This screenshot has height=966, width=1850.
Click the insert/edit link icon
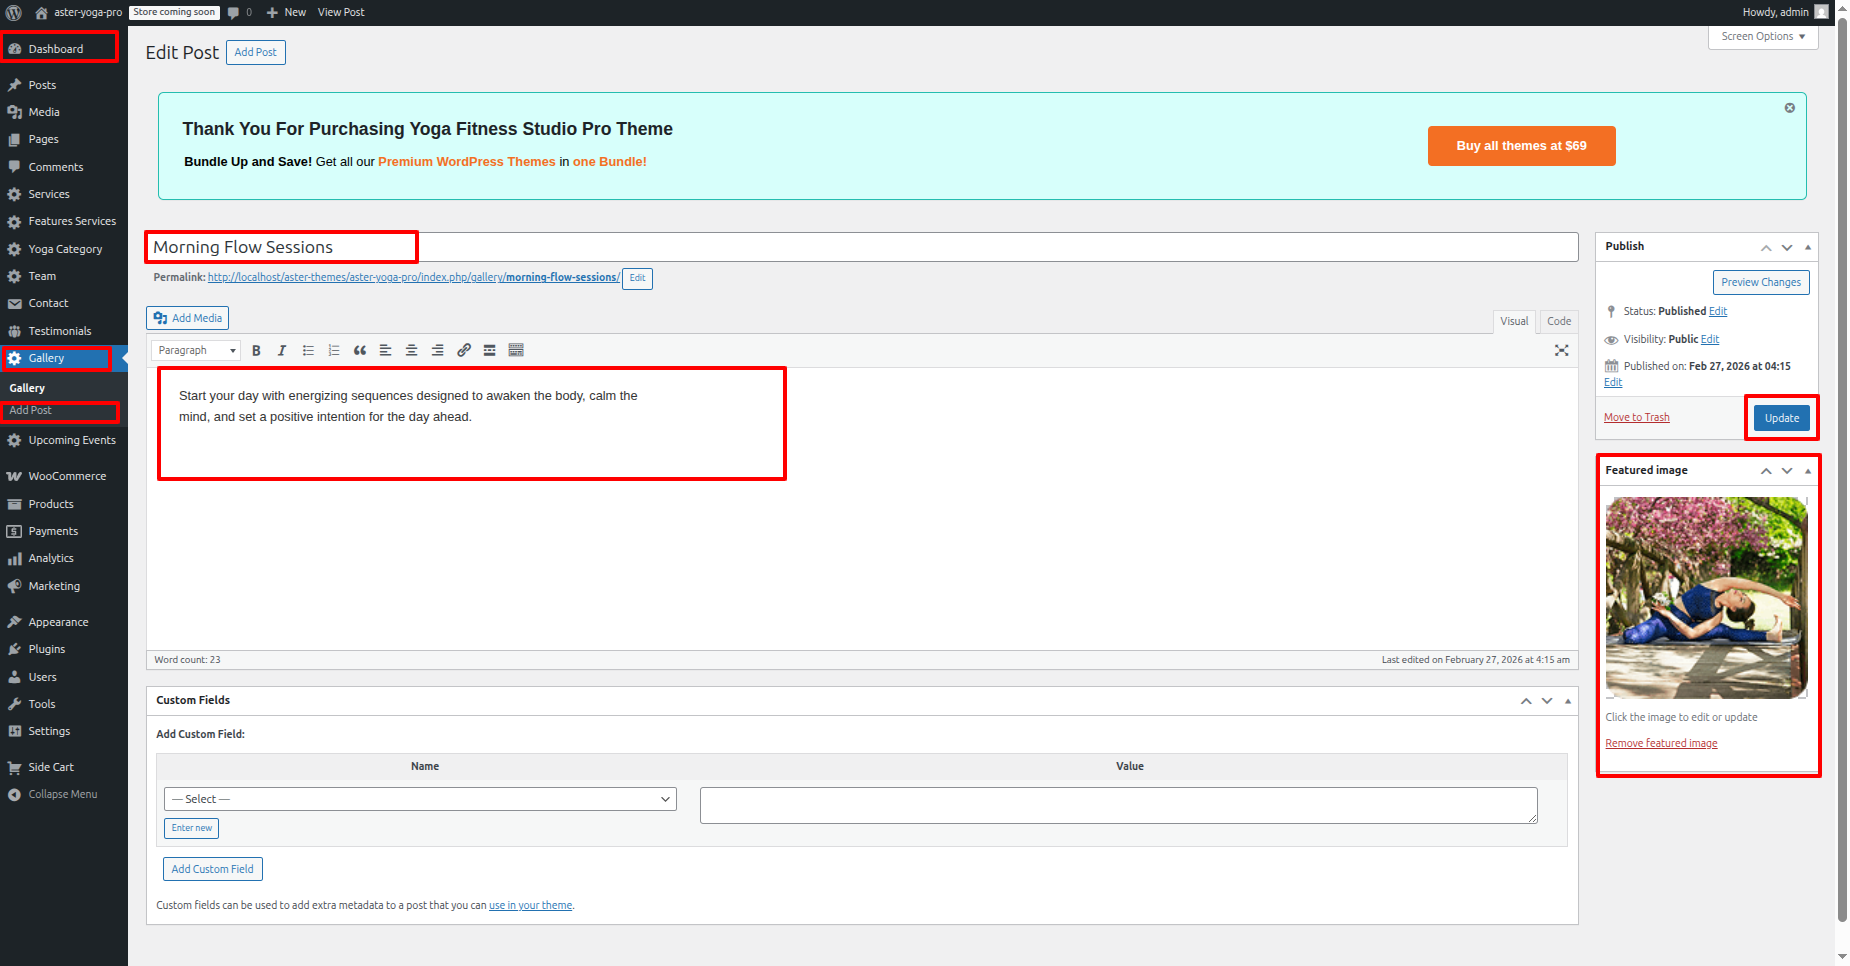(x=464, y=351)
